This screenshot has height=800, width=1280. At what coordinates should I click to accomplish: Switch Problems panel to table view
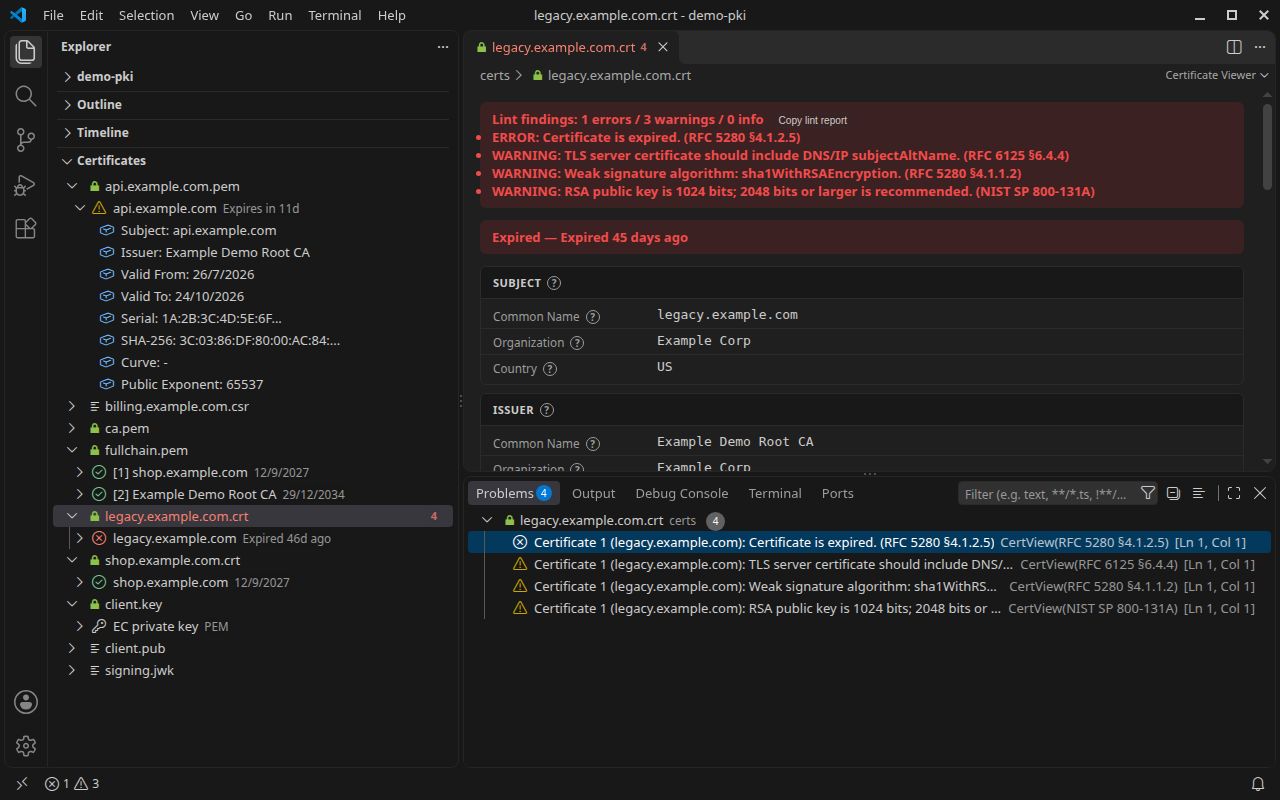[x=1198, y=493]
